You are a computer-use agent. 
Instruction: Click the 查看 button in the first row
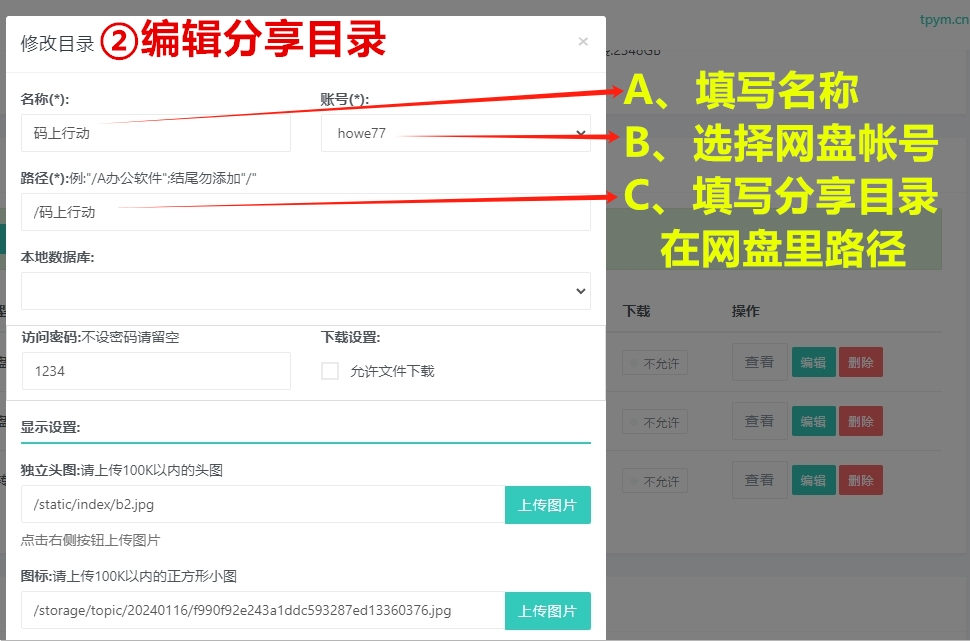coord(759,362)
